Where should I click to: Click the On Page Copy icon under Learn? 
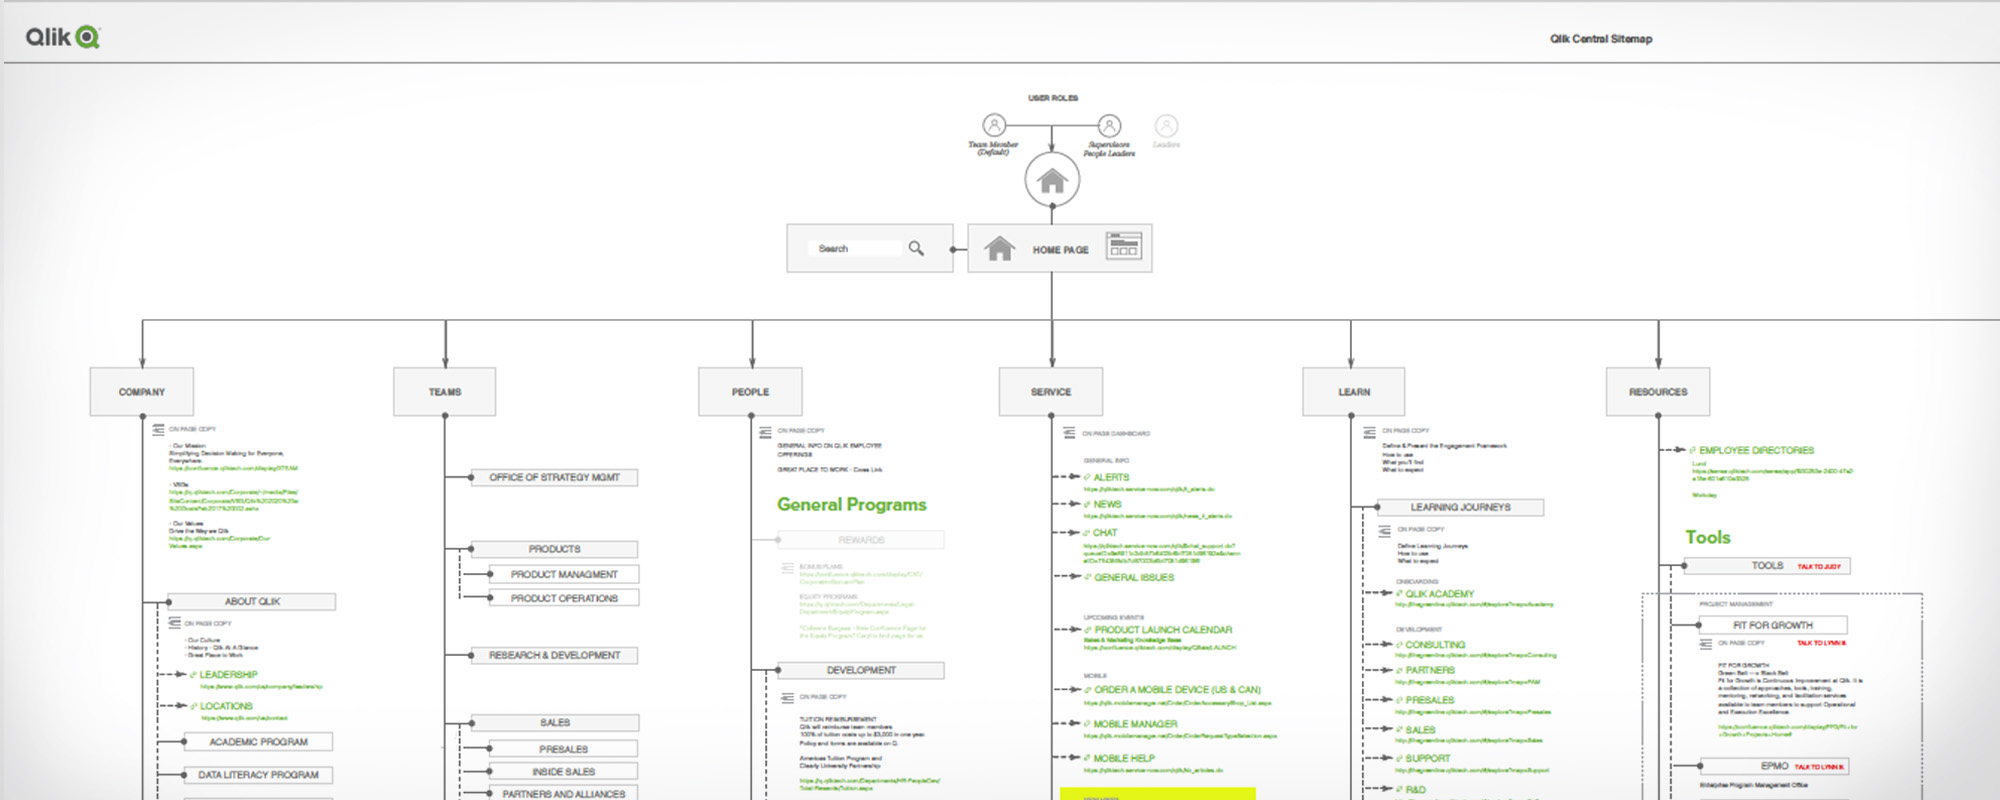tap(1369, 432)
